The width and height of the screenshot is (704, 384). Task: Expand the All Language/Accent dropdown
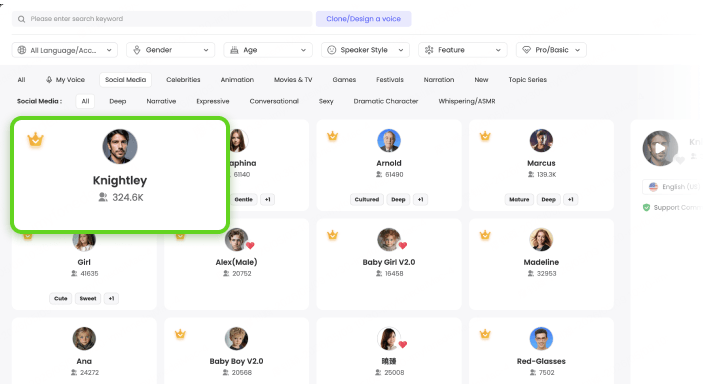click(65, 50)
